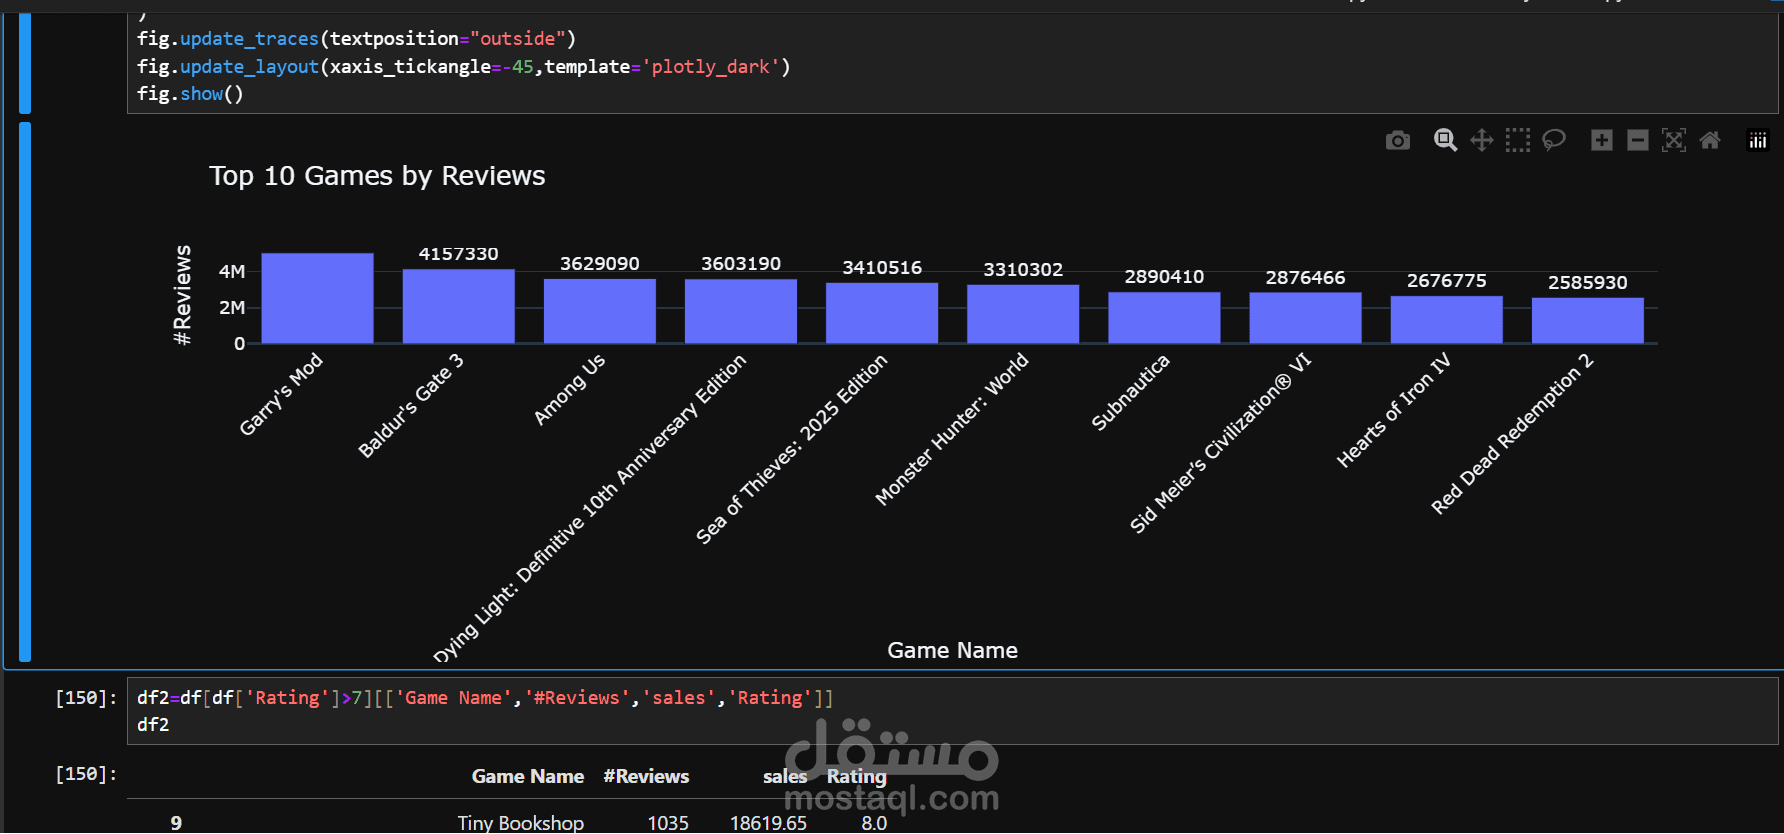Select the Pan tool in plot modebar
Screen dimensions: 1784x834
(1482, 140)
